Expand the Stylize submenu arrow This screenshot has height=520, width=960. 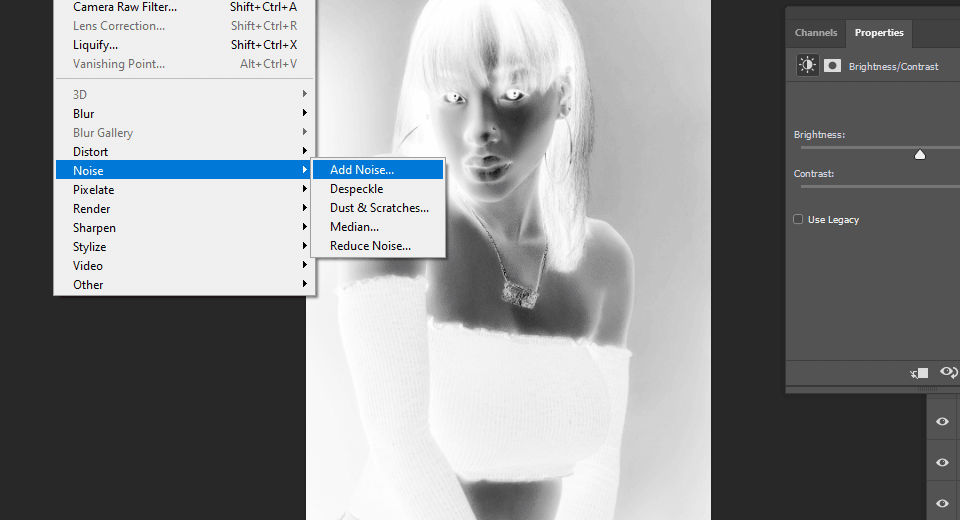pos(304,246)
